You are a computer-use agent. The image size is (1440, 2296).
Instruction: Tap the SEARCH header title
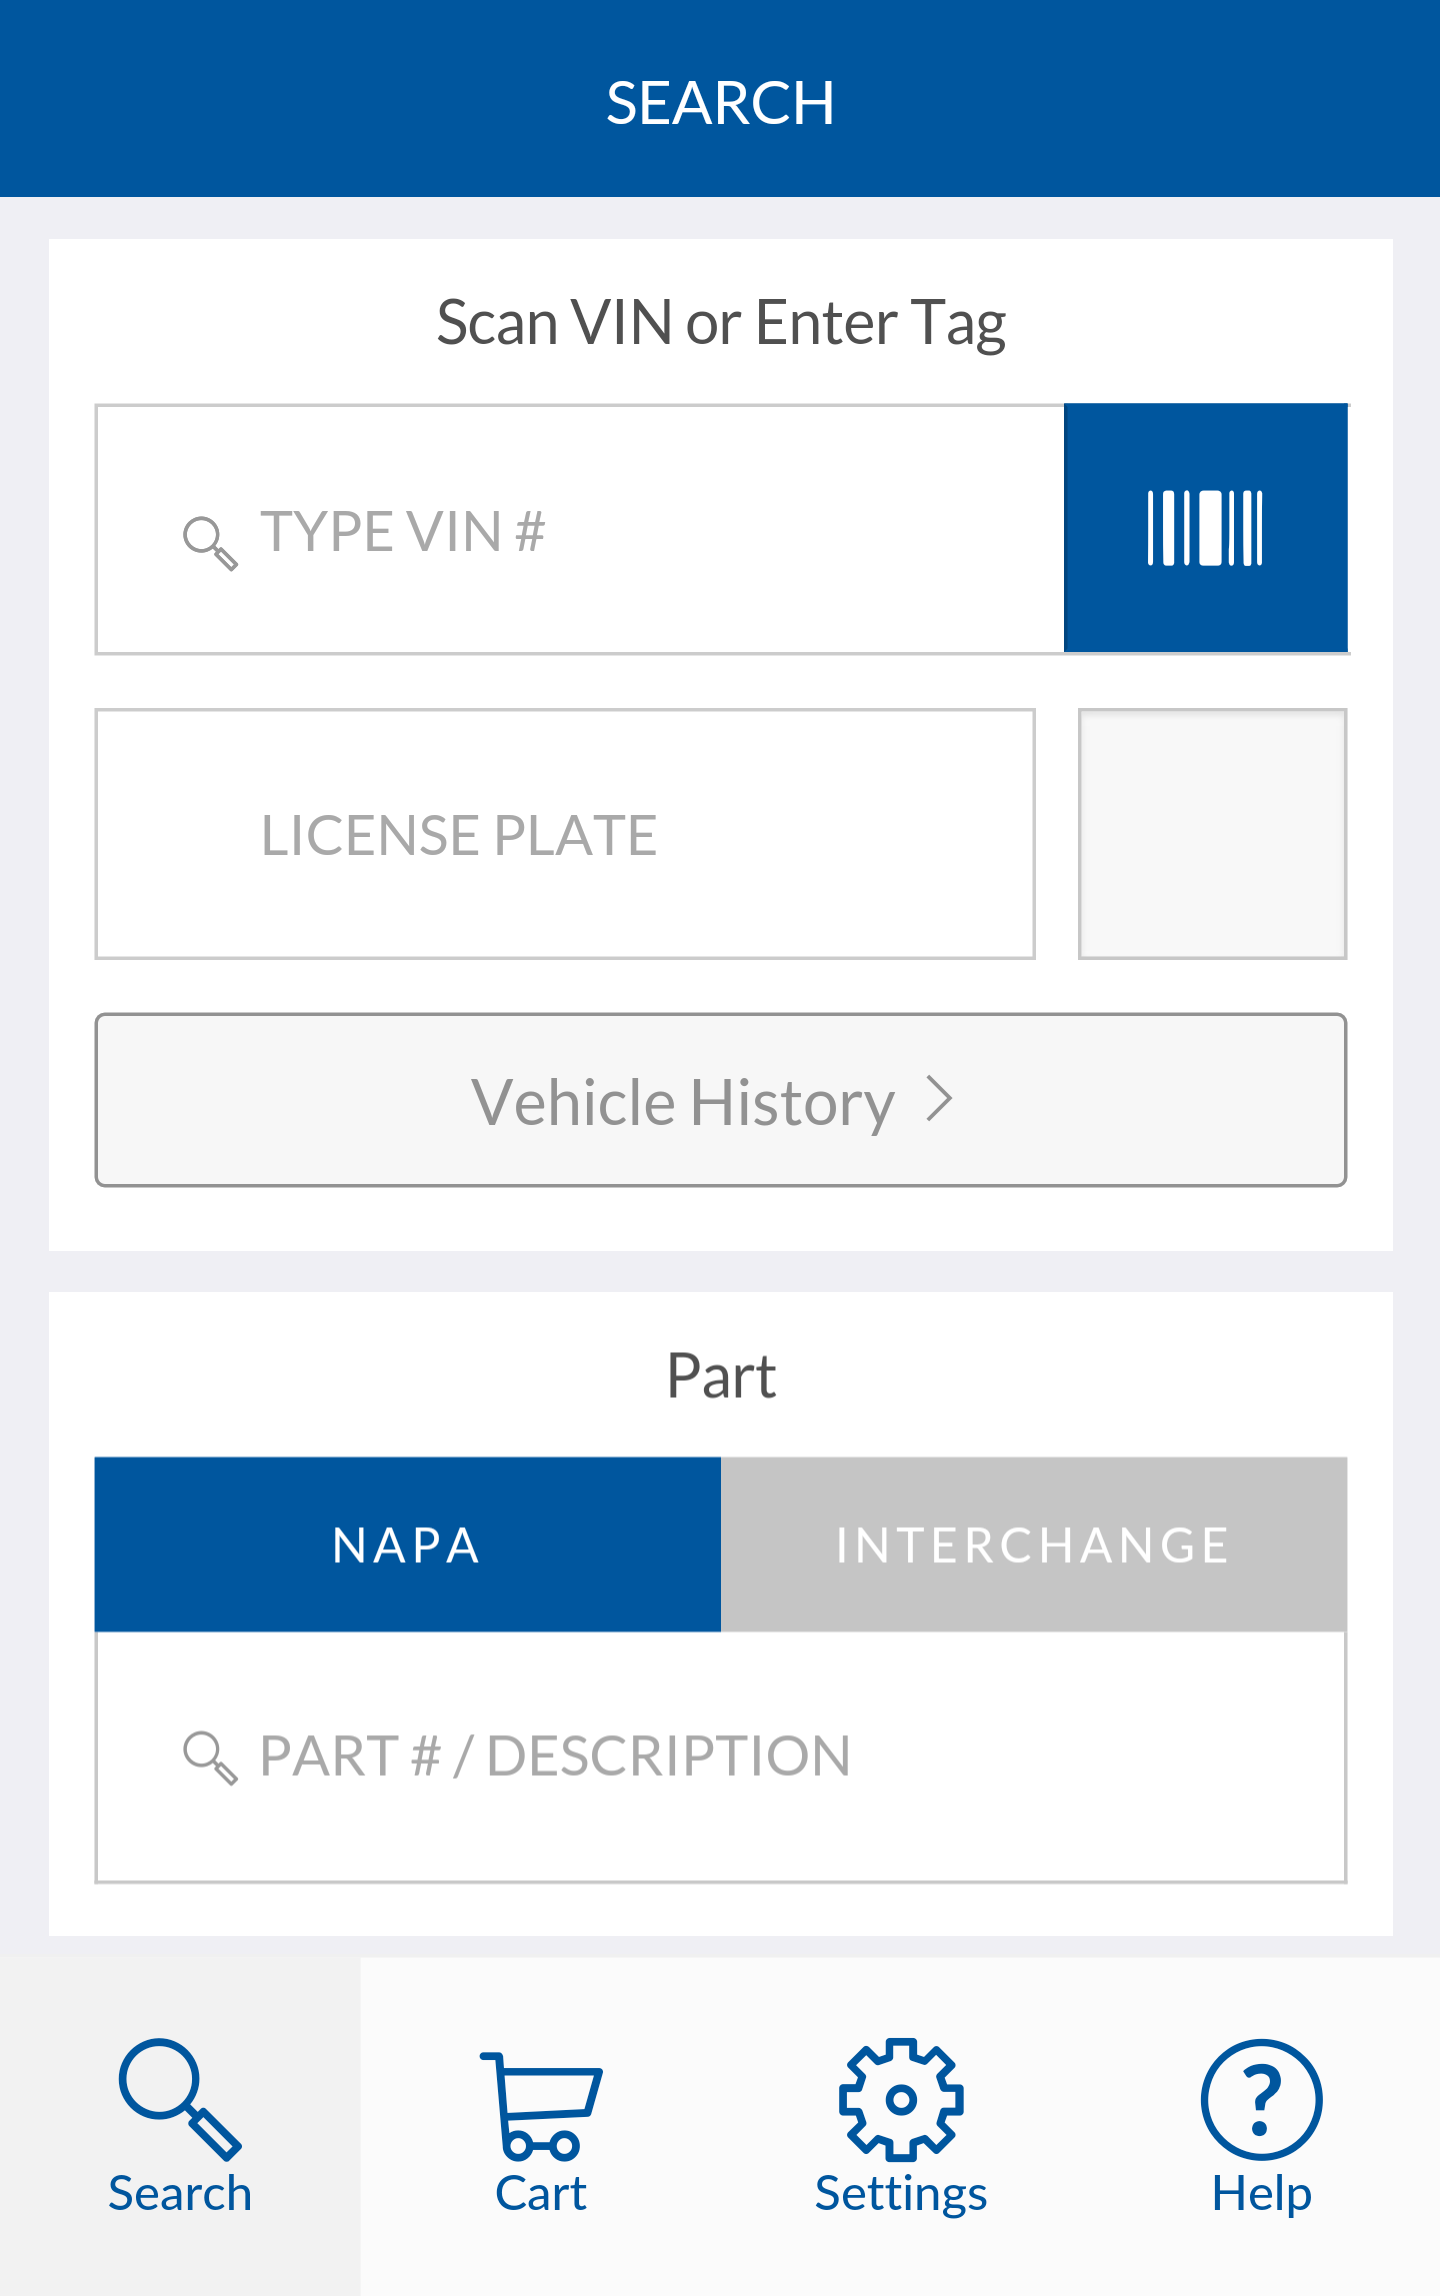720,102
